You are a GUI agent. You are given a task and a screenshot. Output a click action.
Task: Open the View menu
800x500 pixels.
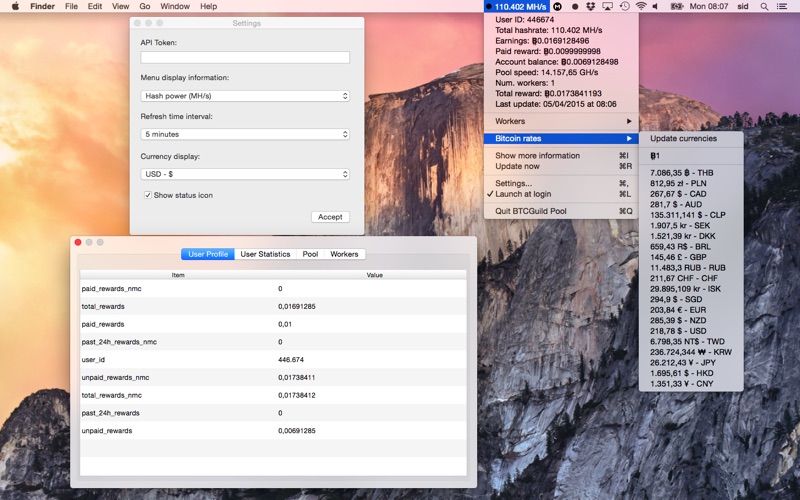120,6
